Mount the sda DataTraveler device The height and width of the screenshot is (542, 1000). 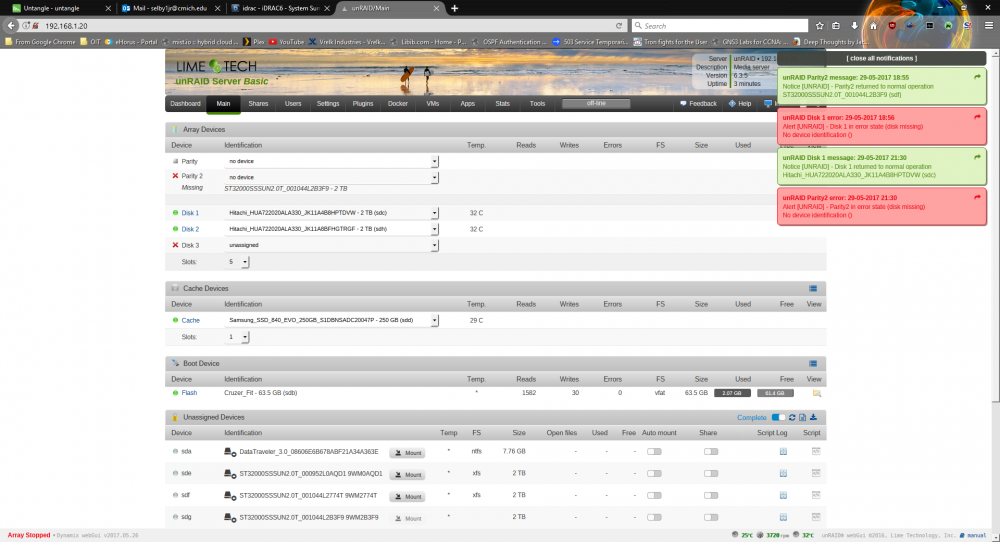coord(408,453)
